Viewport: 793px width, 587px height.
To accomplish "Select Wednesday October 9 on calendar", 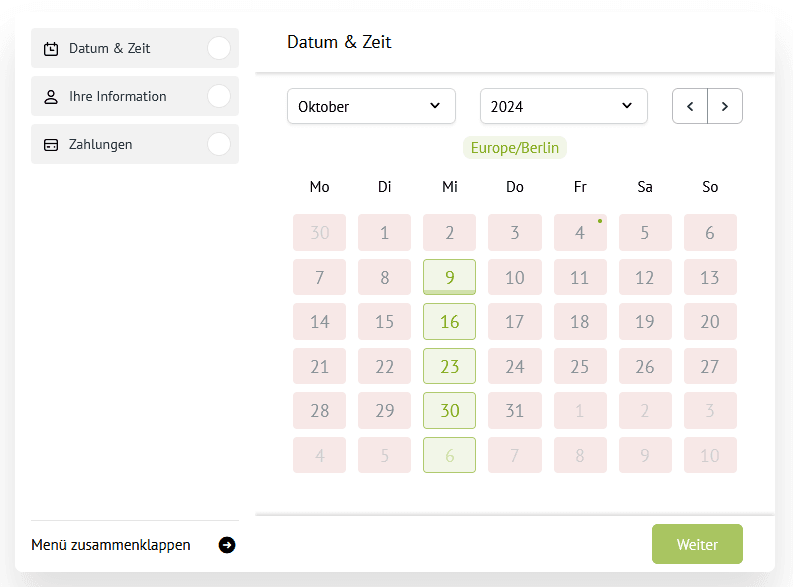I will [x=450, y=277].
